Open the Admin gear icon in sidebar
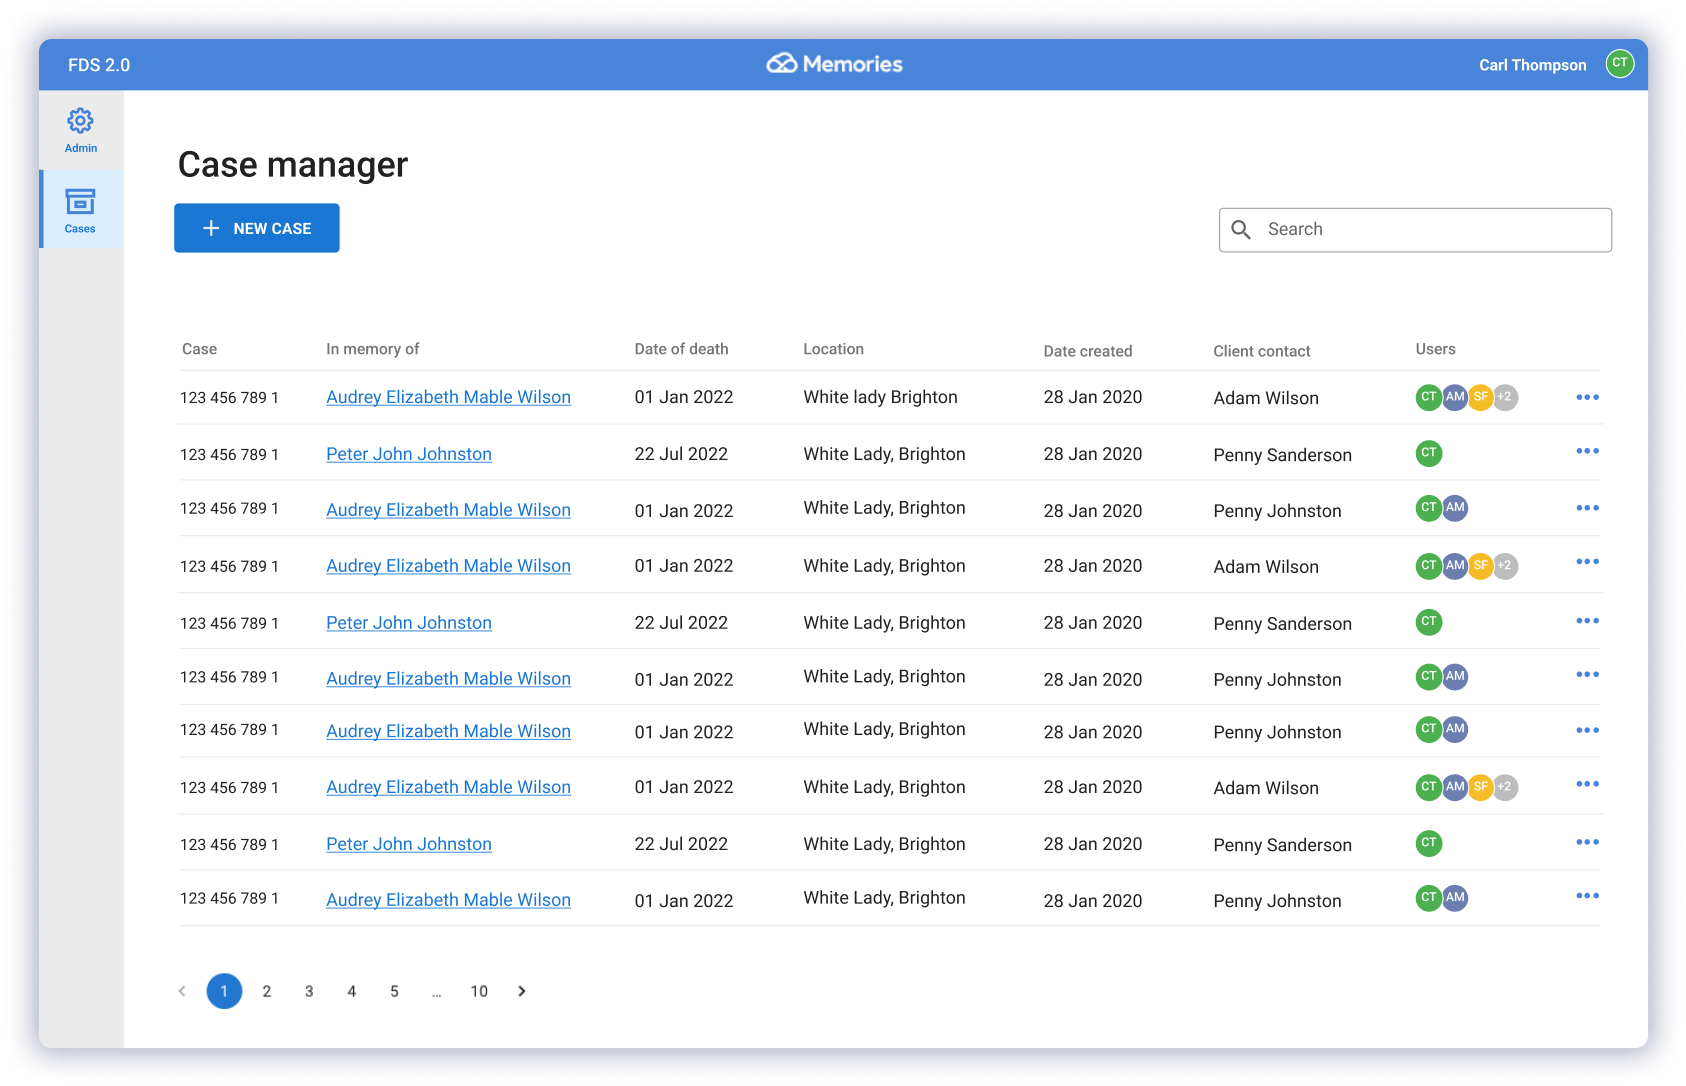1686x1086 pixels. [80, 122]
